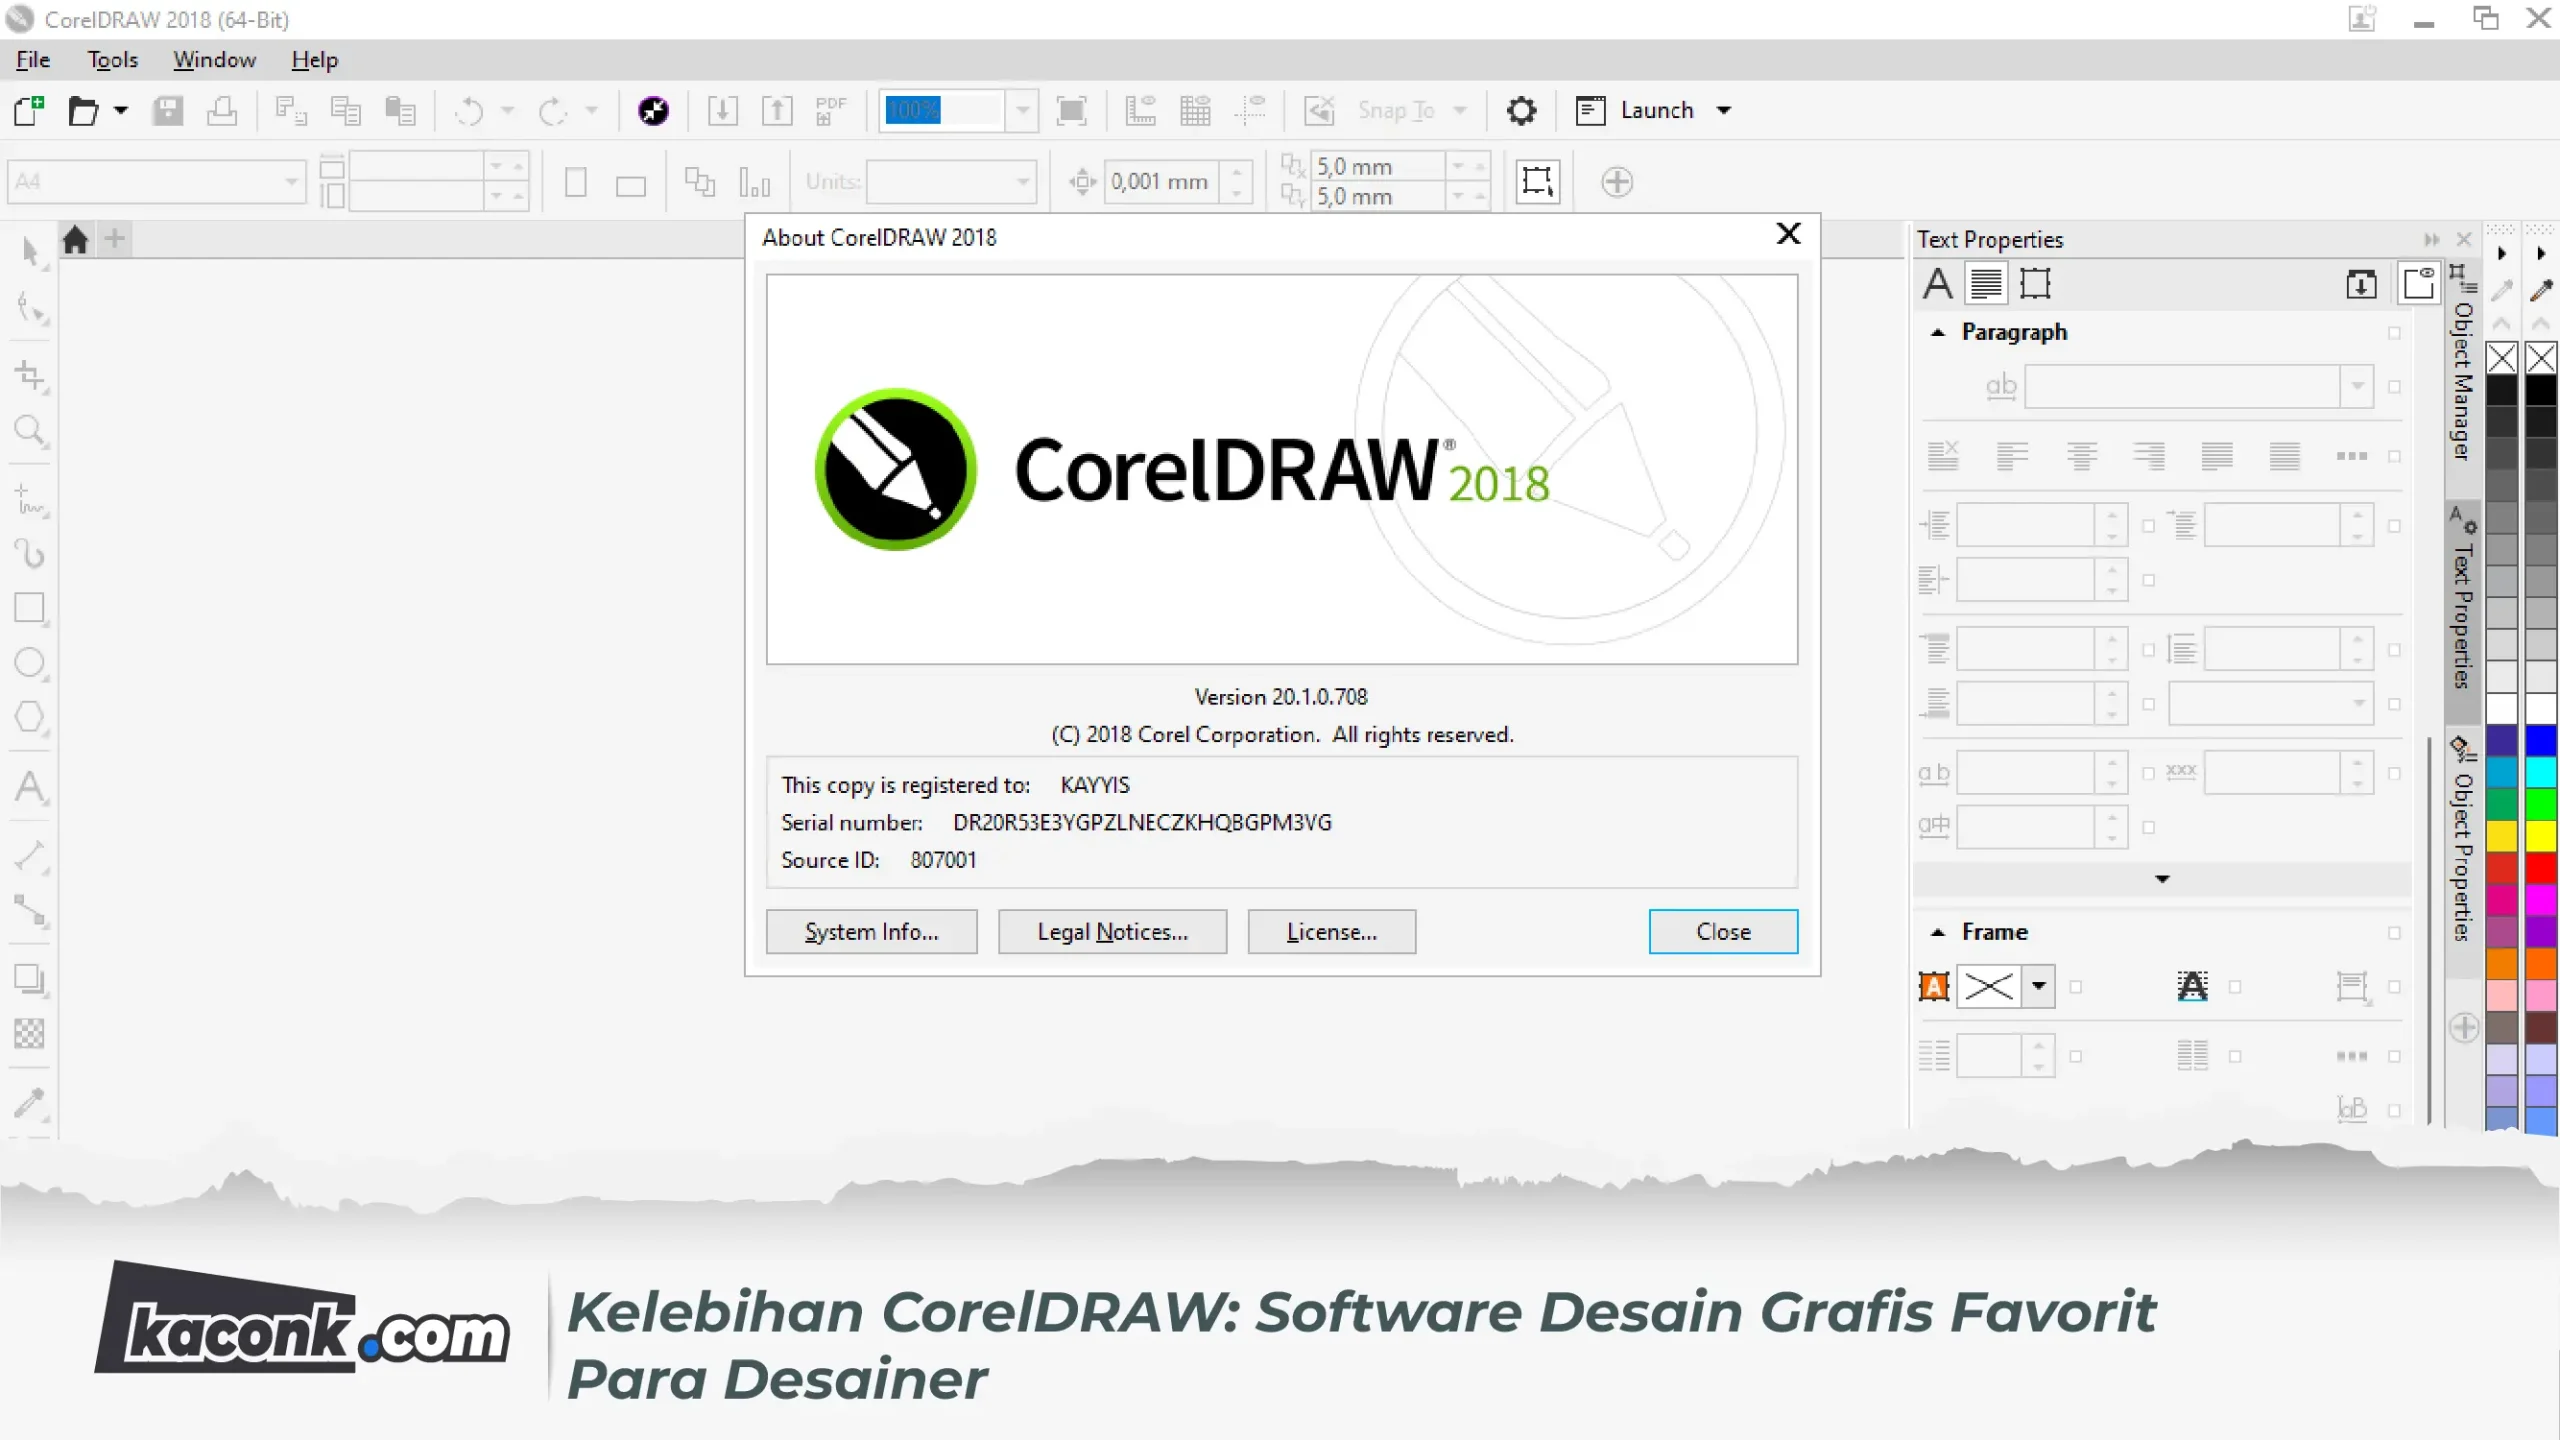2560x1440 pixels.
Task: Select the Transparency checkerboard tool
Action: click(x=30, y=1034)
